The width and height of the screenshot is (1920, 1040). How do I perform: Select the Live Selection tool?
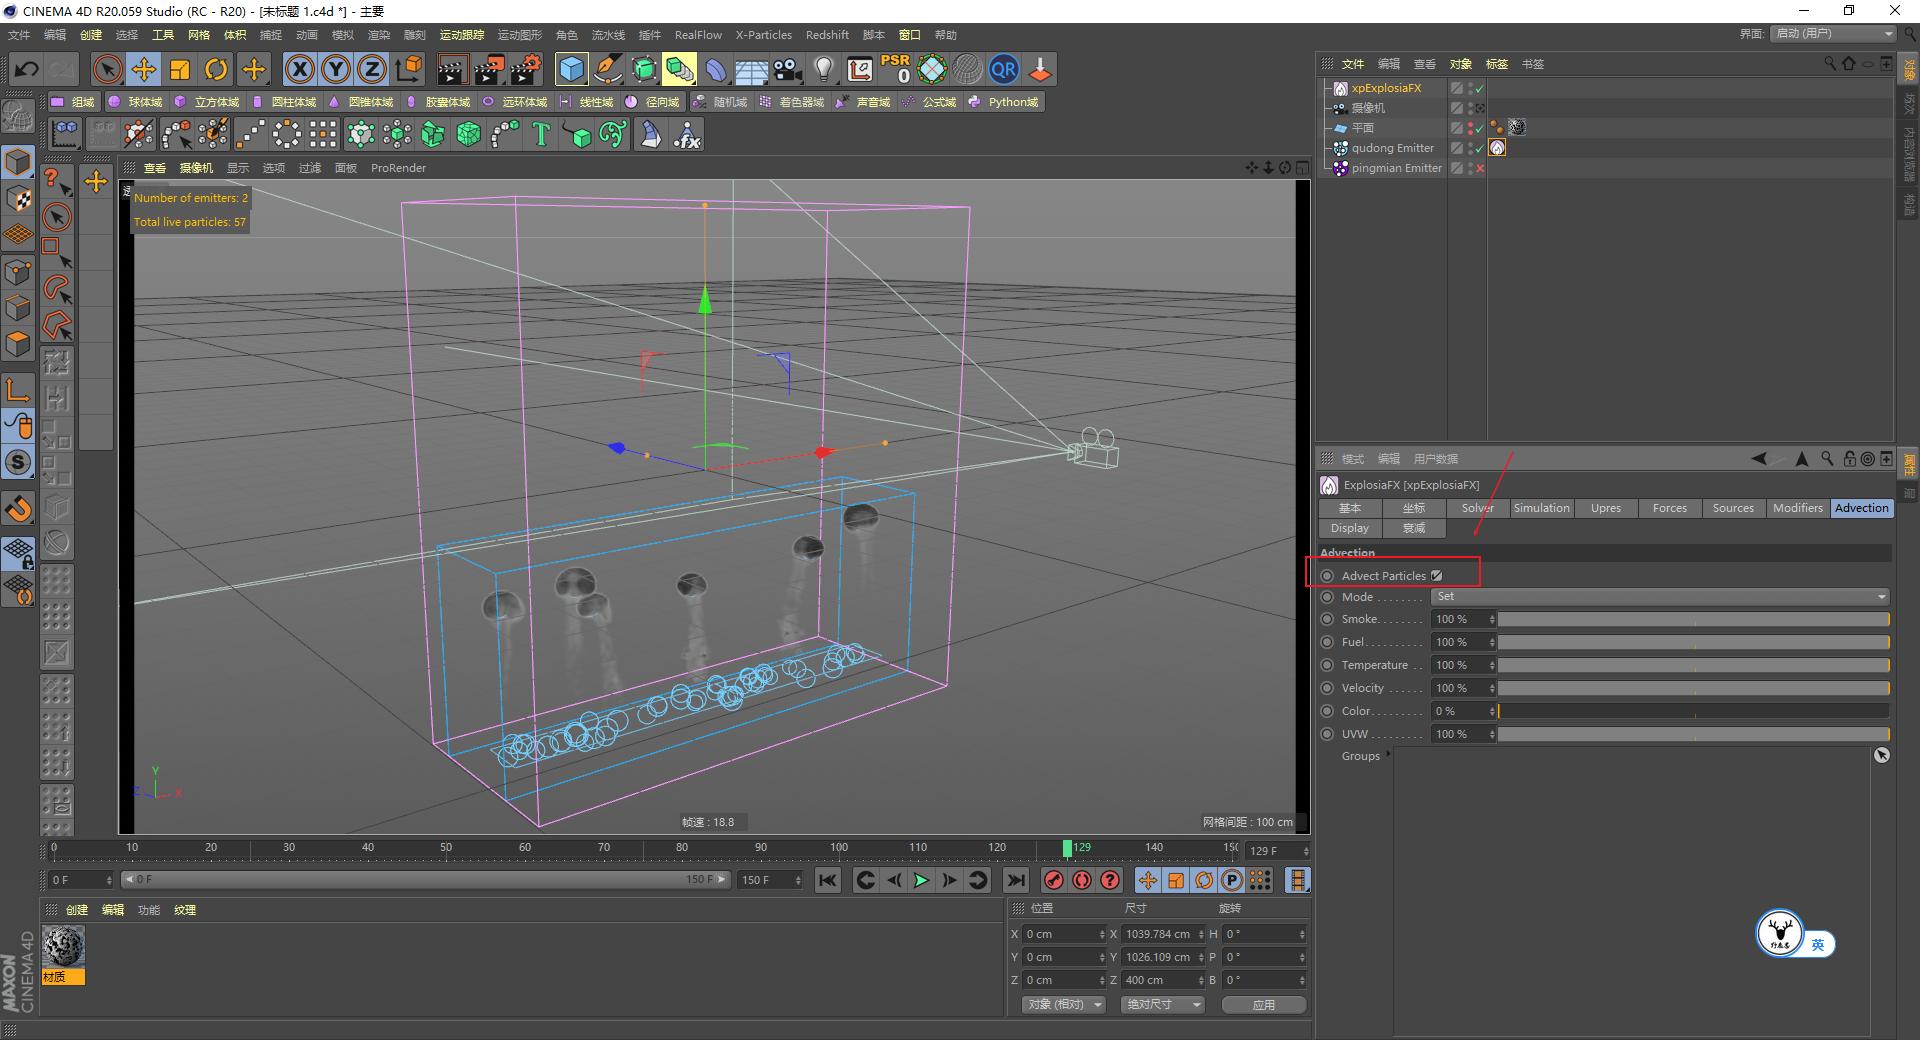click(105, 69)
